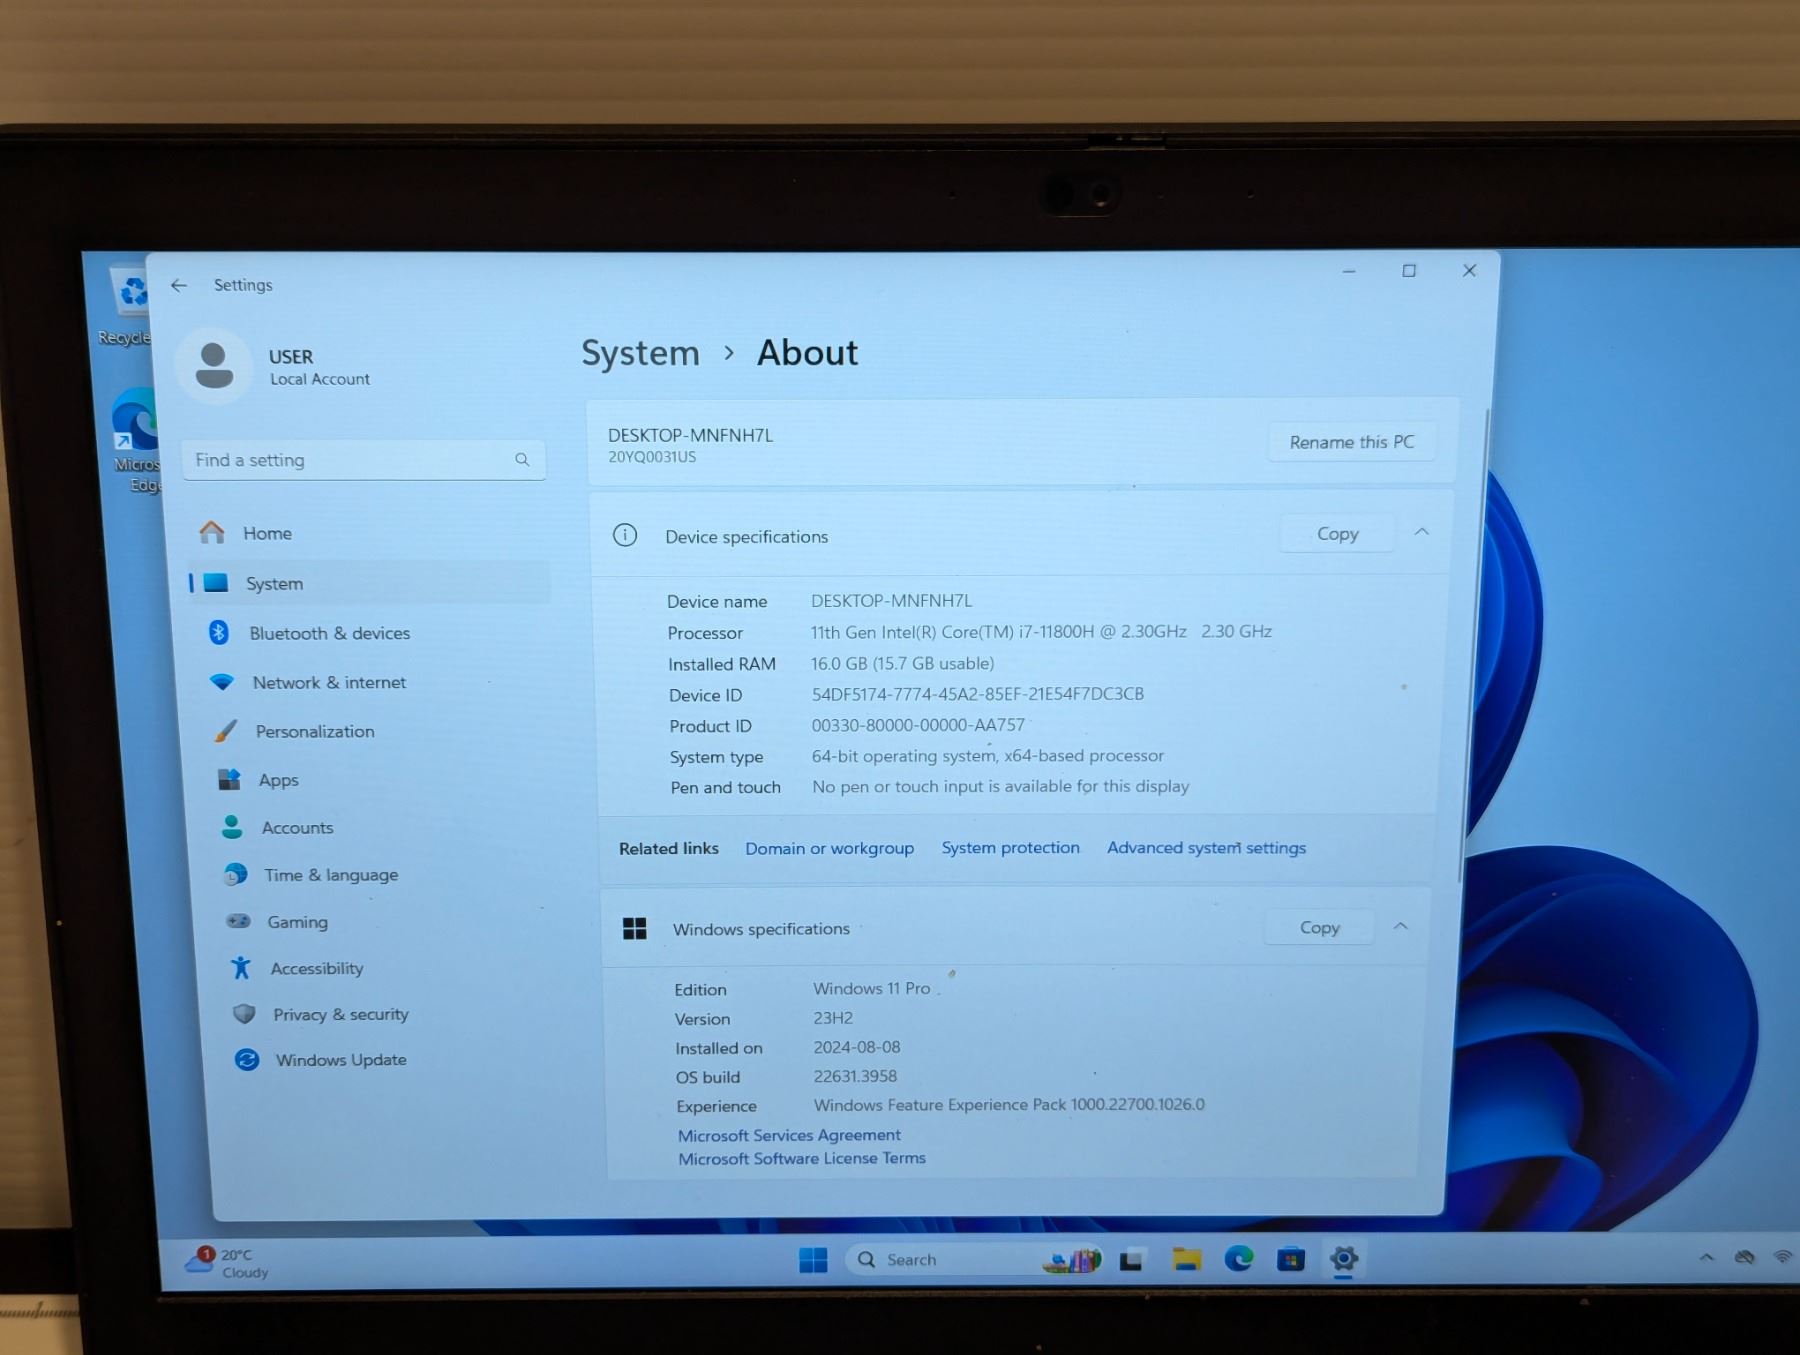The image size is (1800, 1355).
Task: Go to Windows Update settings
Action: [x=340, y=1060]
